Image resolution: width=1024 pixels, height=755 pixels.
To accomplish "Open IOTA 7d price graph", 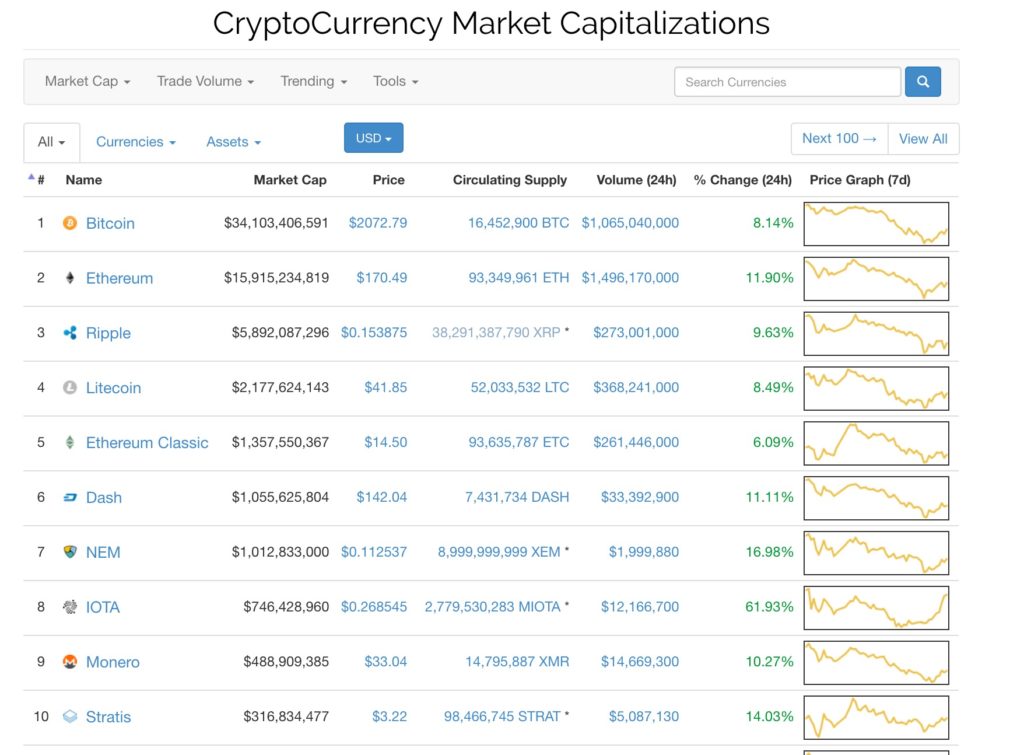I will [876, 608].
